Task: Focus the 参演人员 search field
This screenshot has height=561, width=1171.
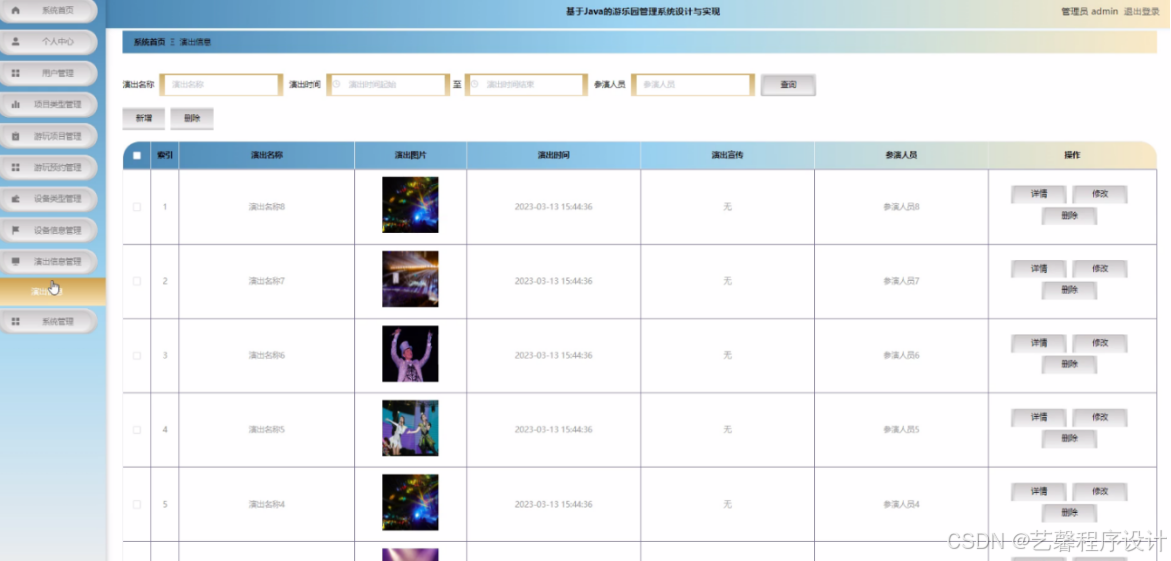Action: [x=693, y=84]
